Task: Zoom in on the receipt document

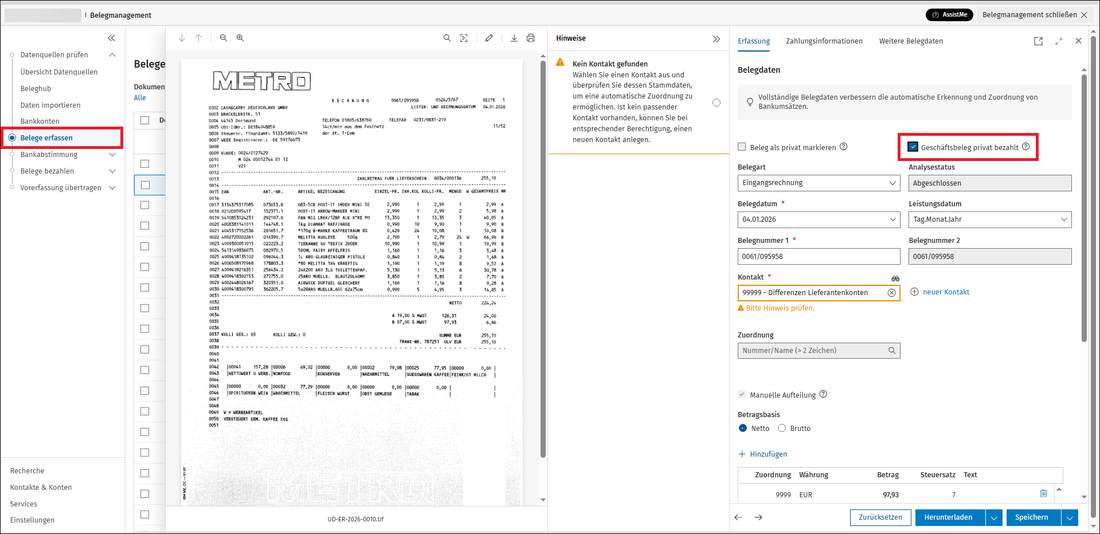Action: [240, 39]
